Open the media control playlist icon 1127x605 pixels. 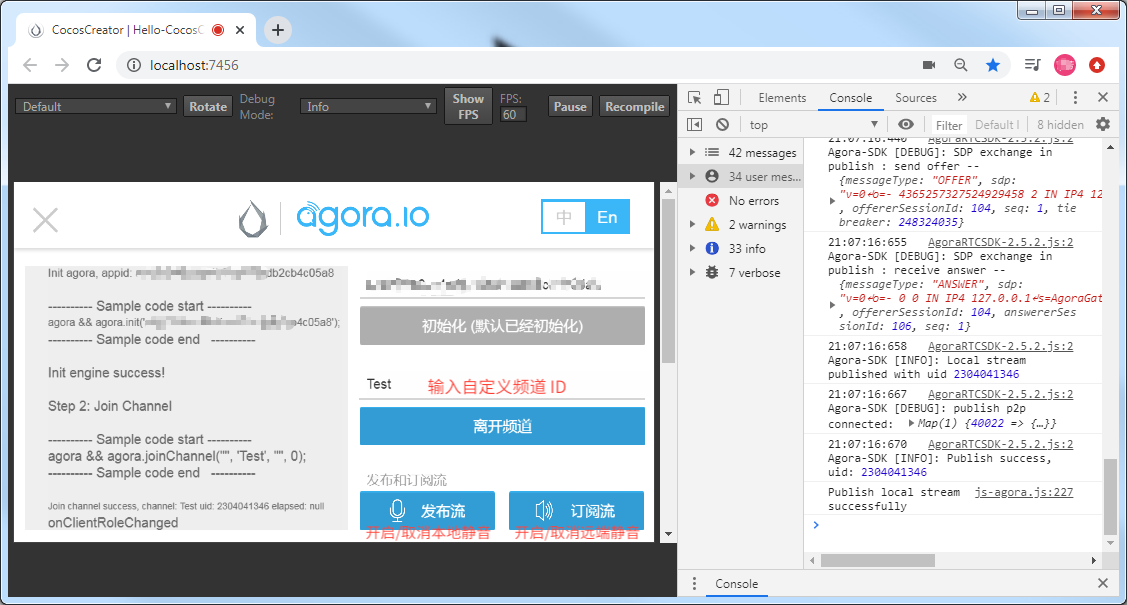[x=1032, y=65]
